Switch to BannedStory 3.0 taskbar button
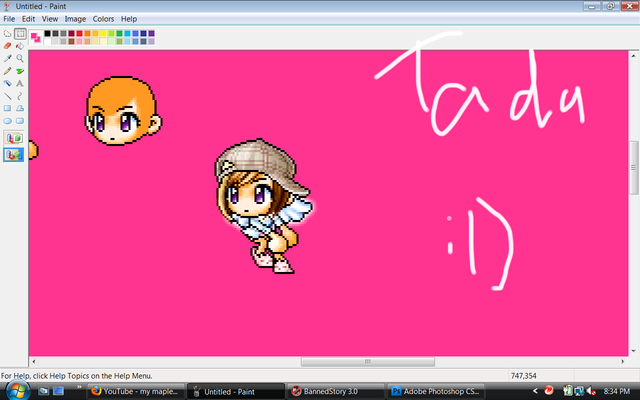This screenshot has width=640, height=400. (x=336, y=391)
